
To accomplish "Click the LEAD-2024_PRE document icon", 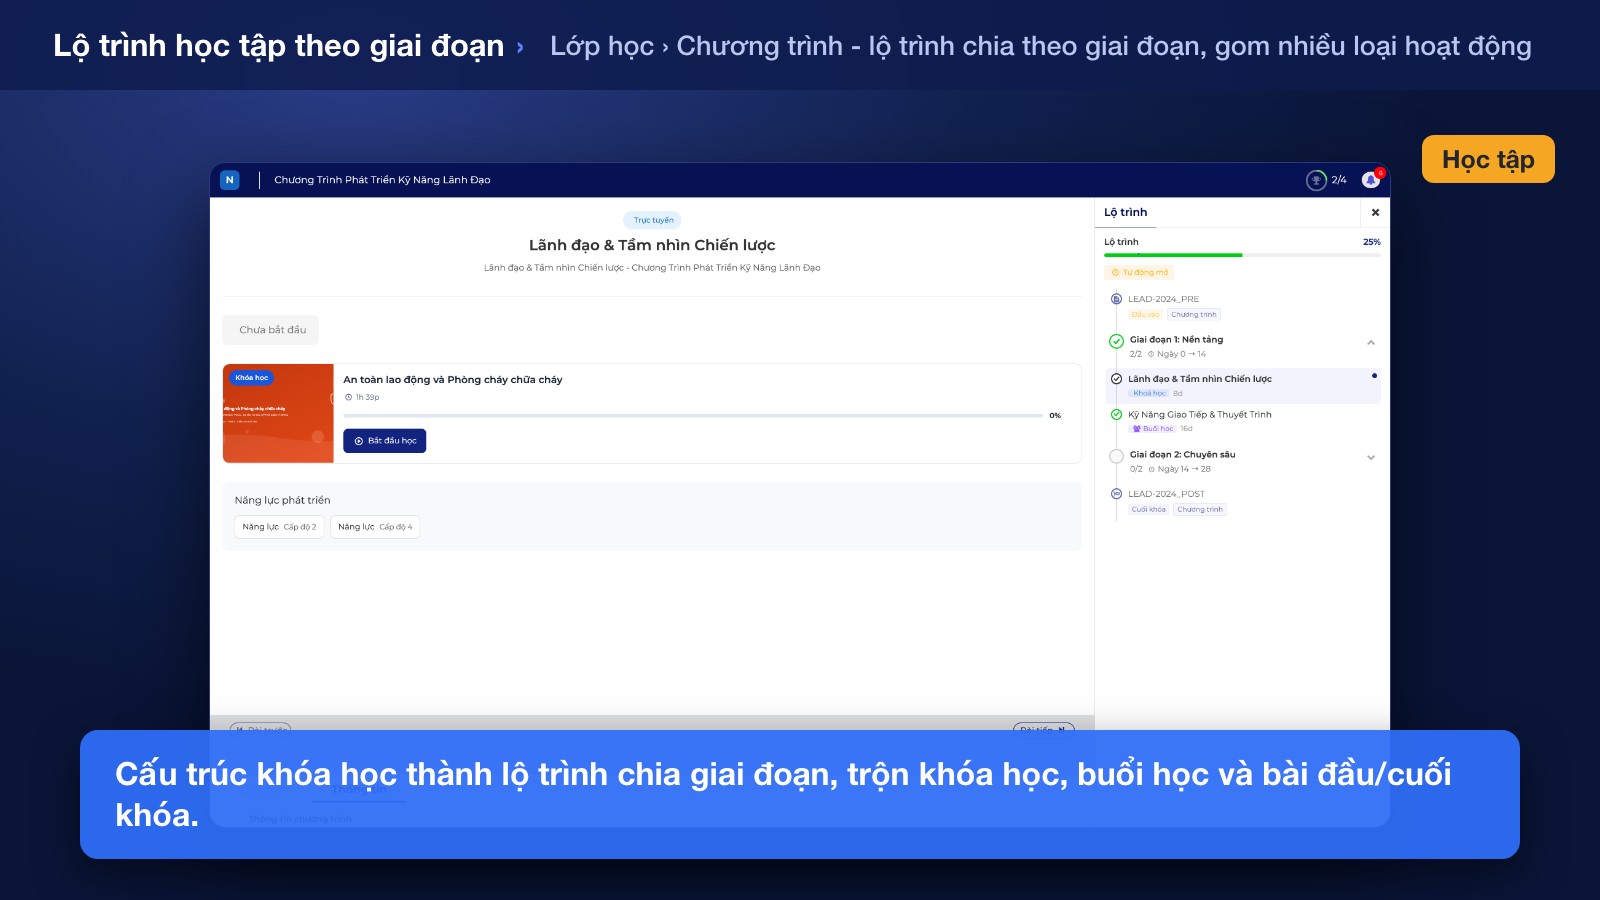I will coord(1116,299).
